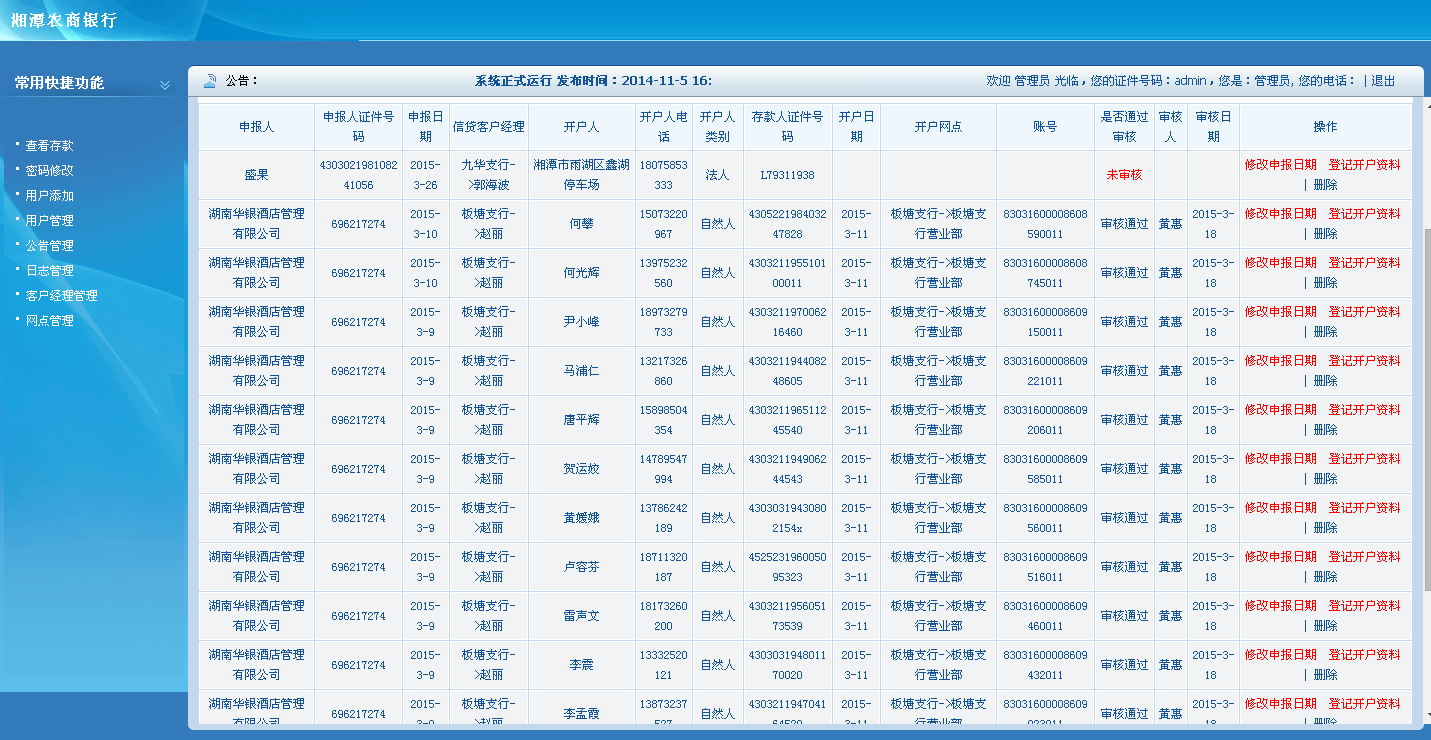The width and height of the screenshot is (1431, 740).
Task: Click 修改申报日期 for 李震
Action: [x=1281, y=655]
